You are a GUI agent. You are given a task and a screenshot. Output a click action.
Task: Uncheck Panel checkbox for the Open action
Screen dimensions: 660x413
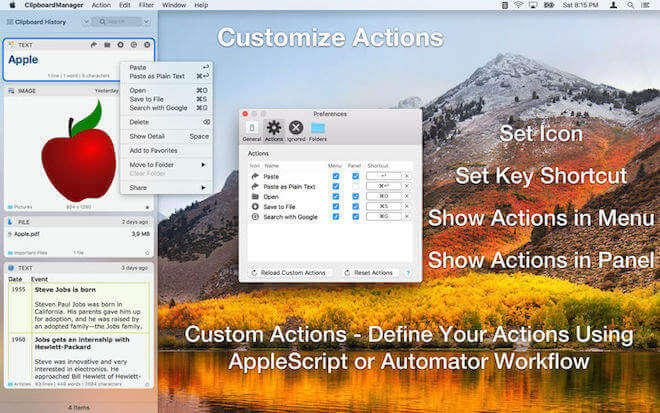pos(356,196)
